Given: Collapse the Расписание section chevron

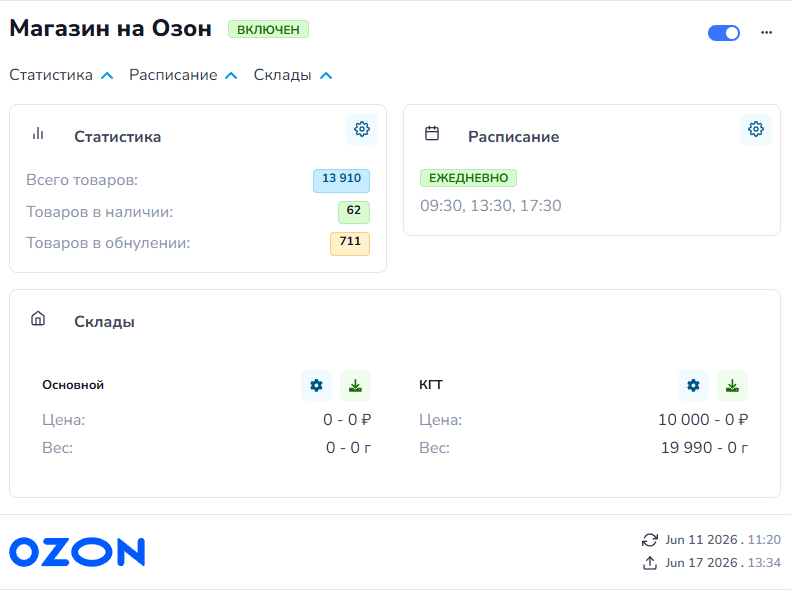Looking at the screenshot, I should point(231,76).
